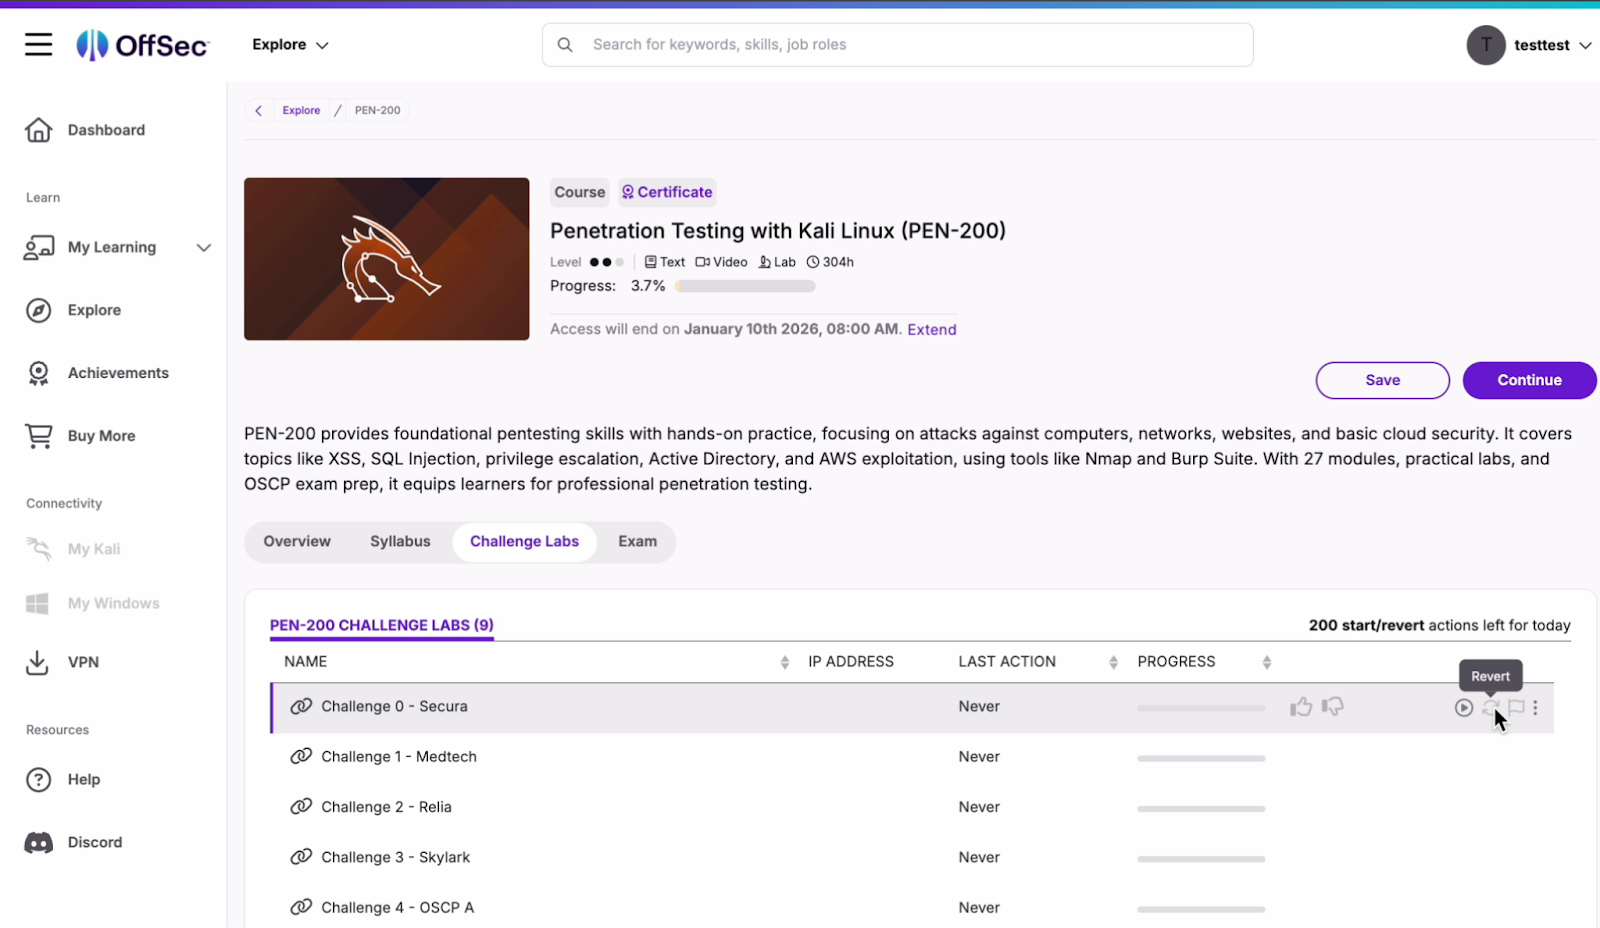Click the OffSec logo

[x=142, y=45]
